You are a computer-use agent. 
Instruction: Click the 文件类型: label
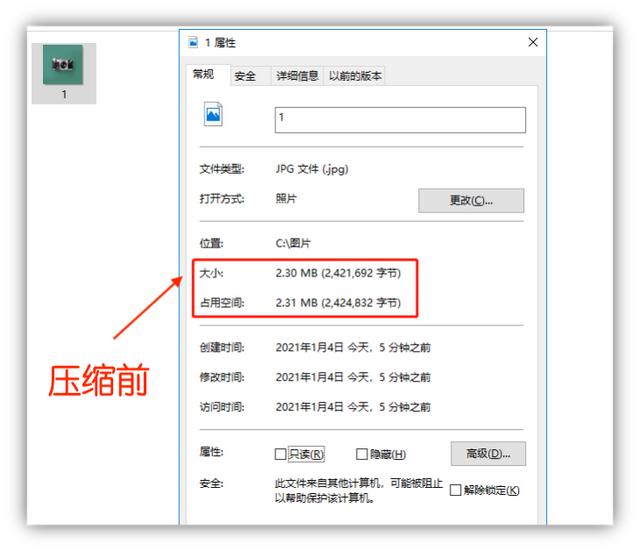tap(222, 169)
